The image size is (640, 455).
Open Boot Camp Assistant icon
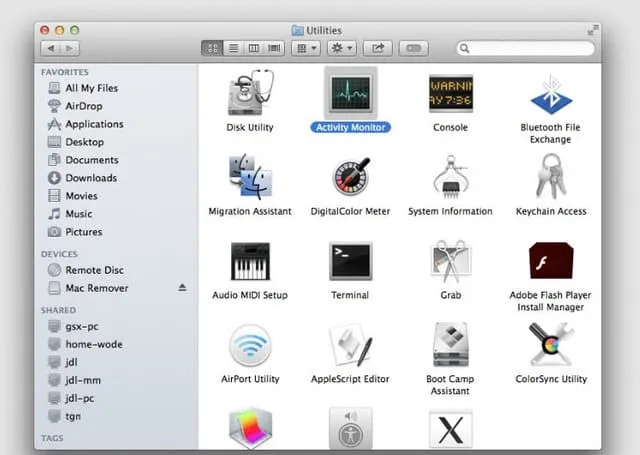451,344
